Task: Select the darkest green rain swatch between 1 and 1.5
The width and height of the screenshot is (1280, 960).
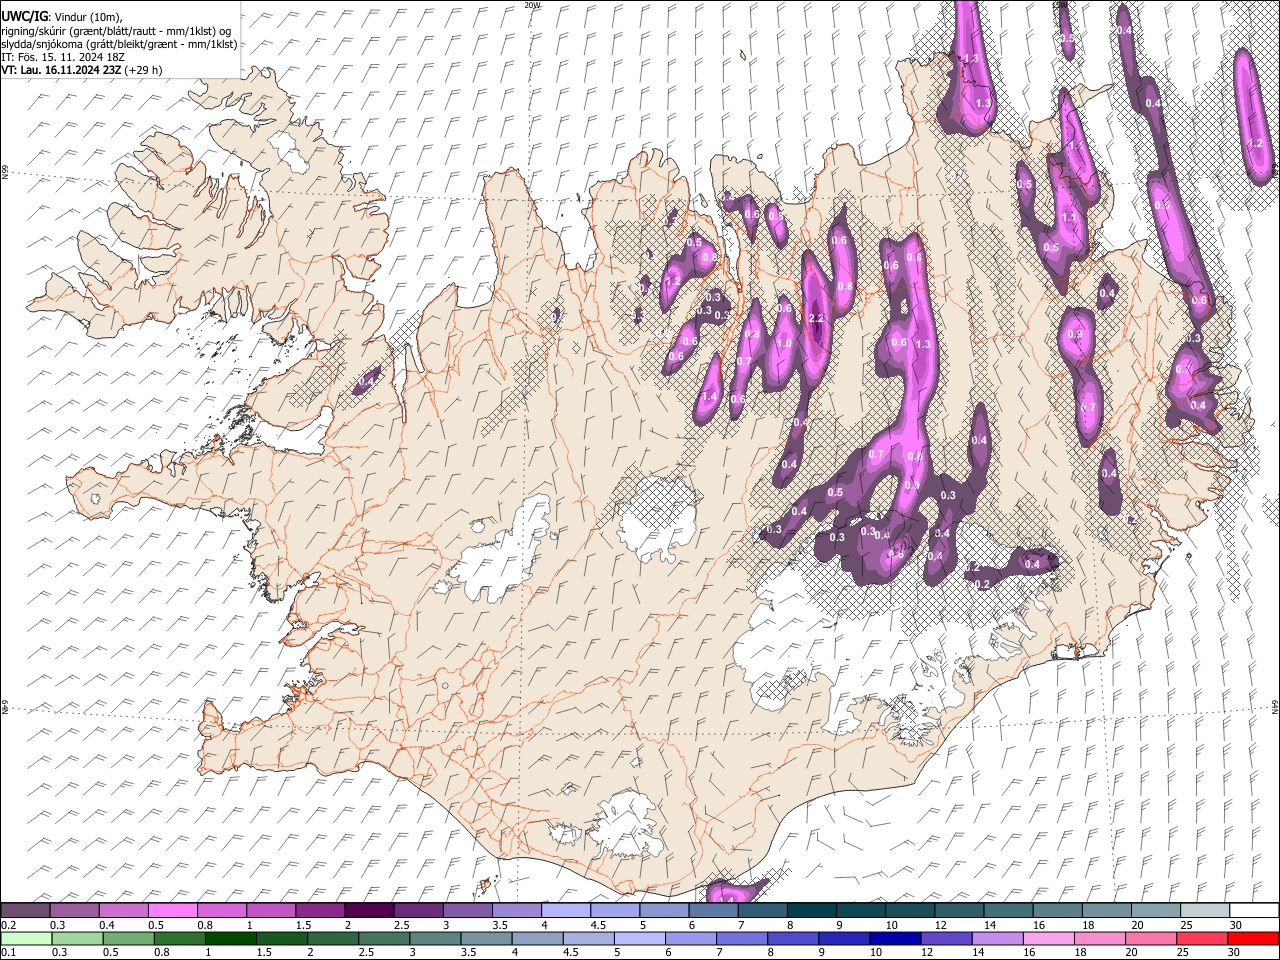Action: [x=229, y=938]
